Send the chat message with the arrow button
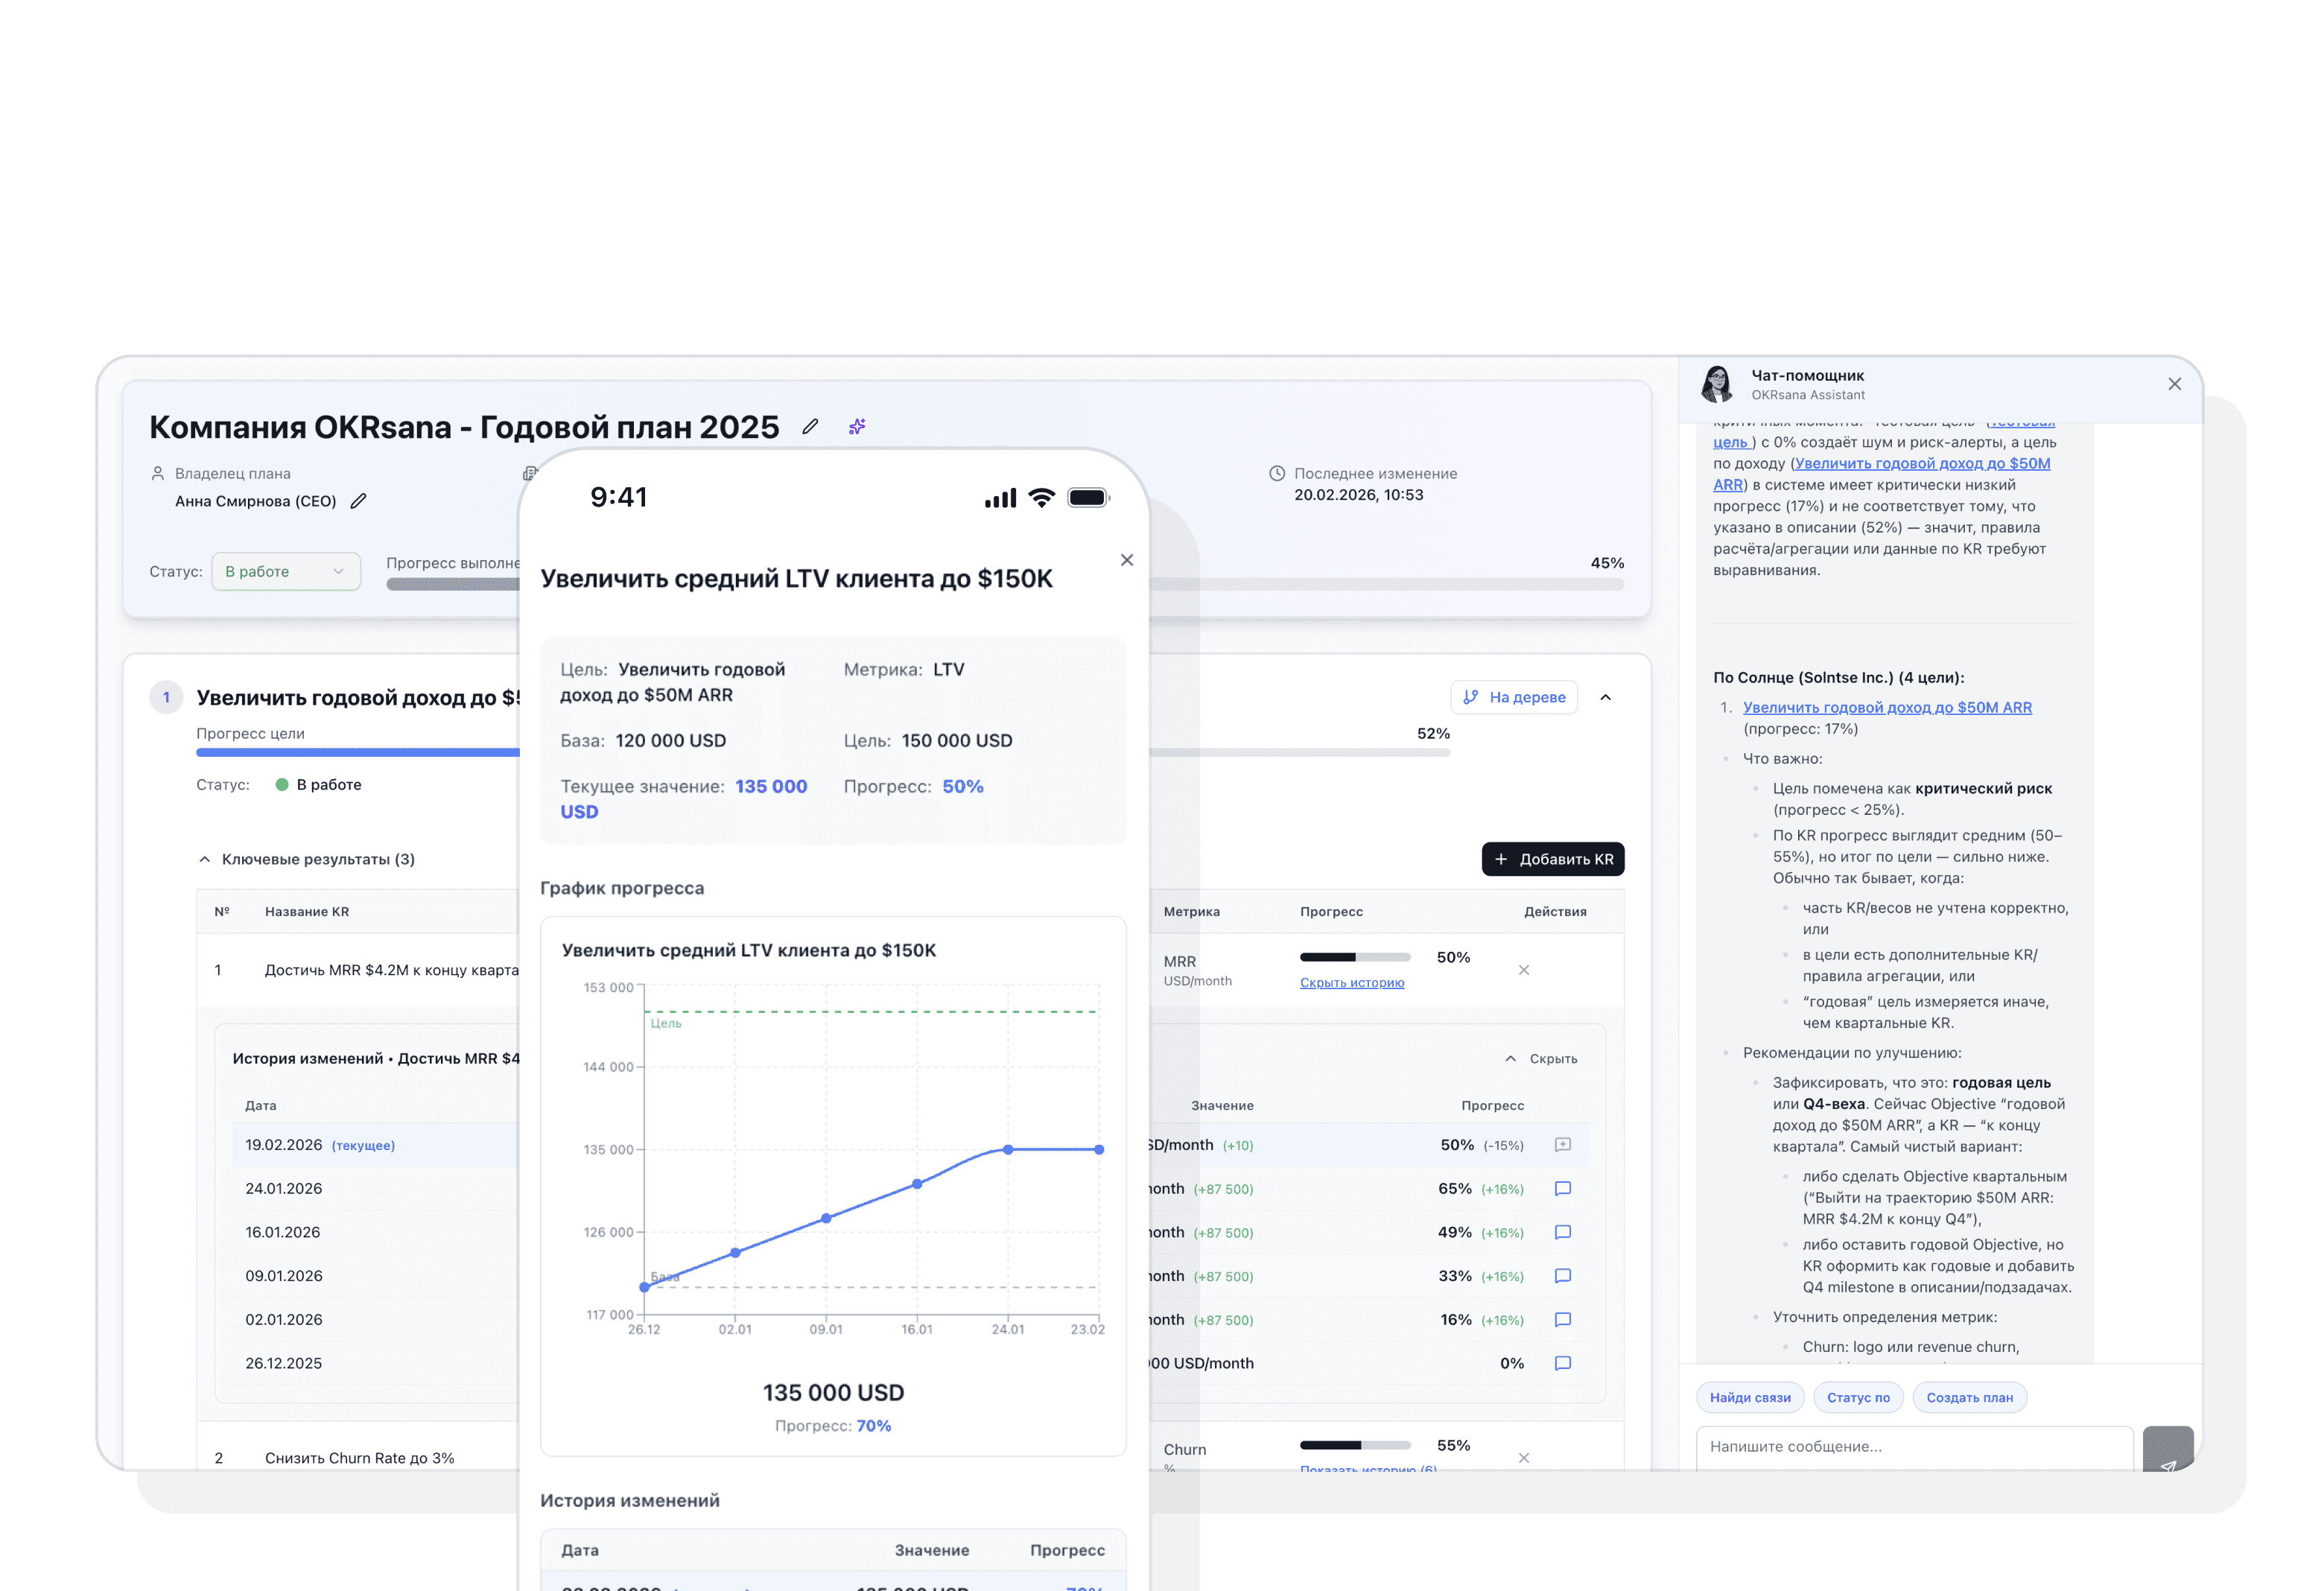 pyautogui.click(x=2168, y=1449)
